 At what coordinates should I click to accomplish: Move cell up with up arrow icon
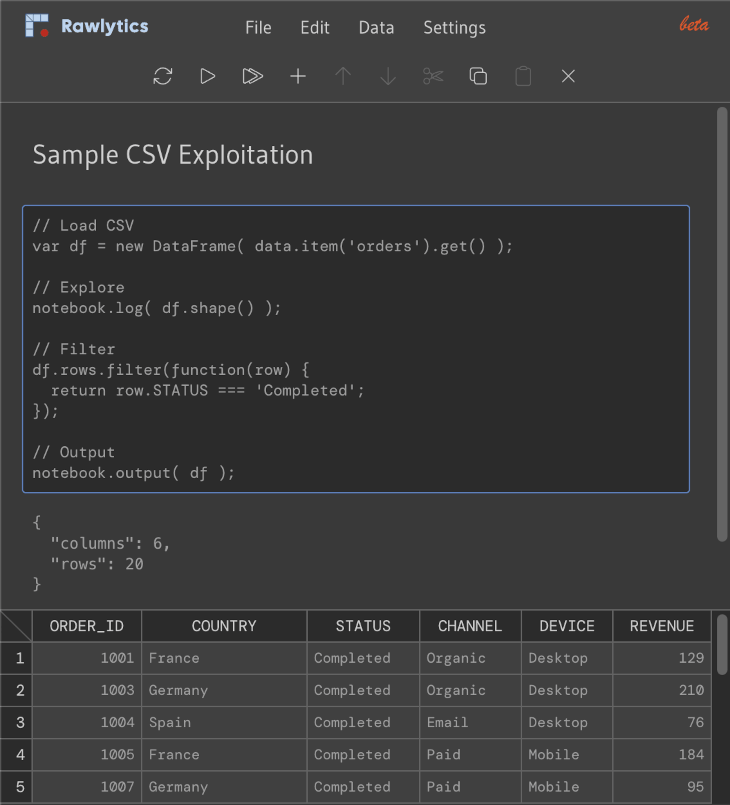pyautogui.click(x=343, y=76)
